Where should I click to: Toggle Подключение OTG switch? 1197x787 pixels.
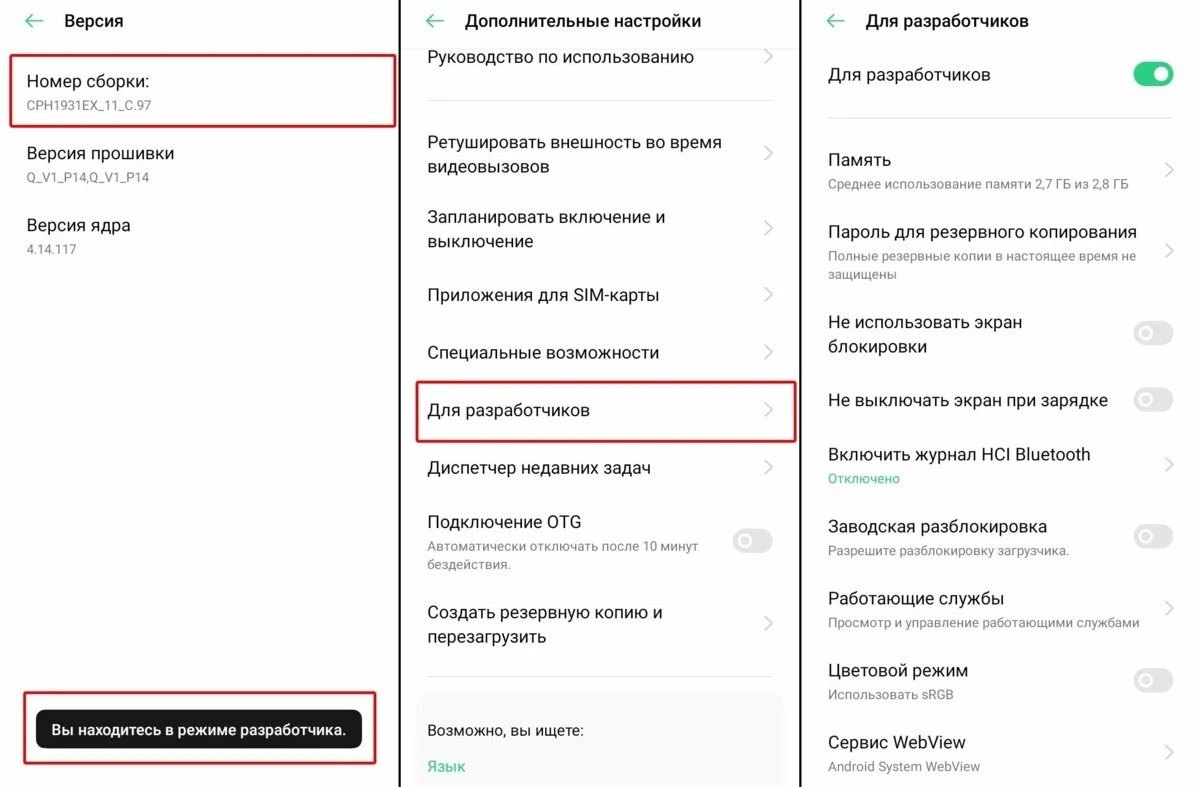[x=752, y=541]
